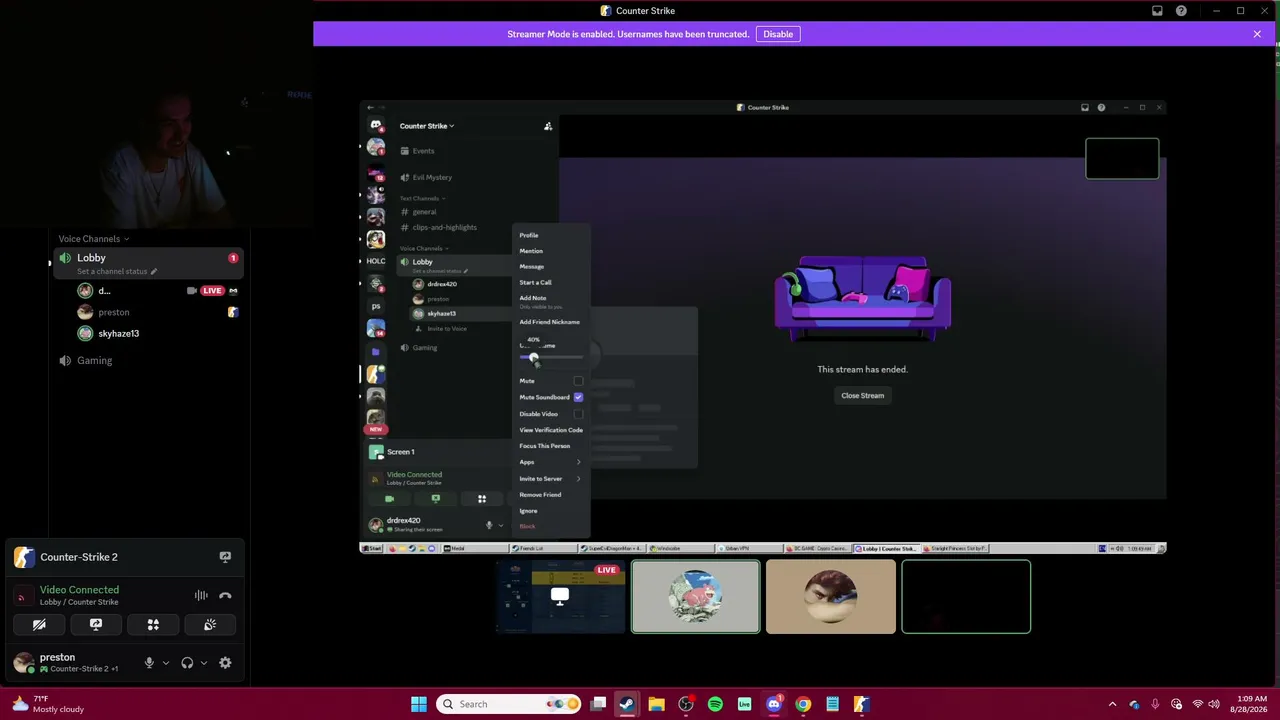1280x720 pixels.
Task: Check the Disable Video checkbox
Action: click(x=578, y=414)
